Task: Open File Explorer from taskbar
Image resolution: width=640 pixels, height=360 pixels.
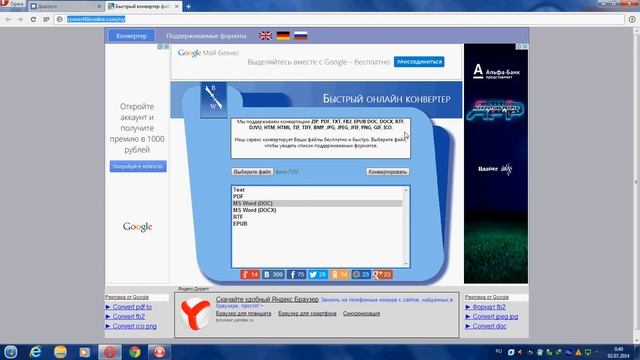Action: (x=60, y=352)
